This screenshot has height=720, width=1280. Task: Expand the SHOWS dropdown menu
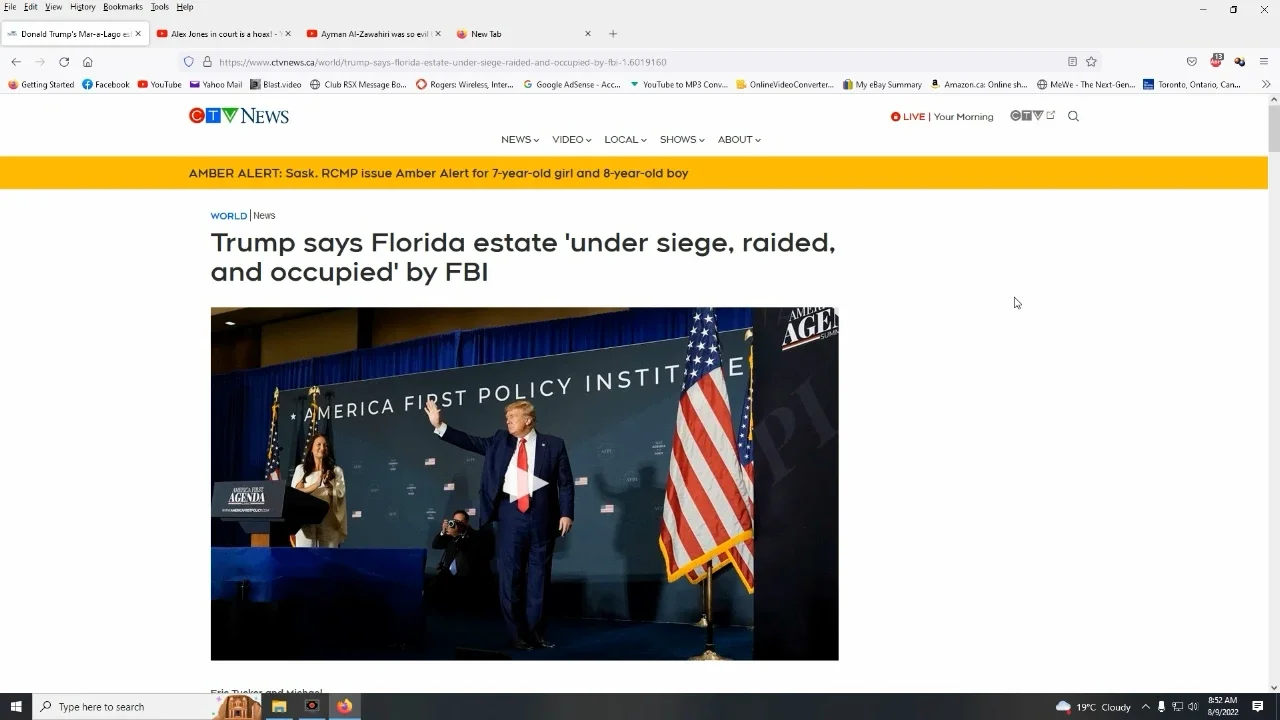pyautogui.click(x=682, y=140)
